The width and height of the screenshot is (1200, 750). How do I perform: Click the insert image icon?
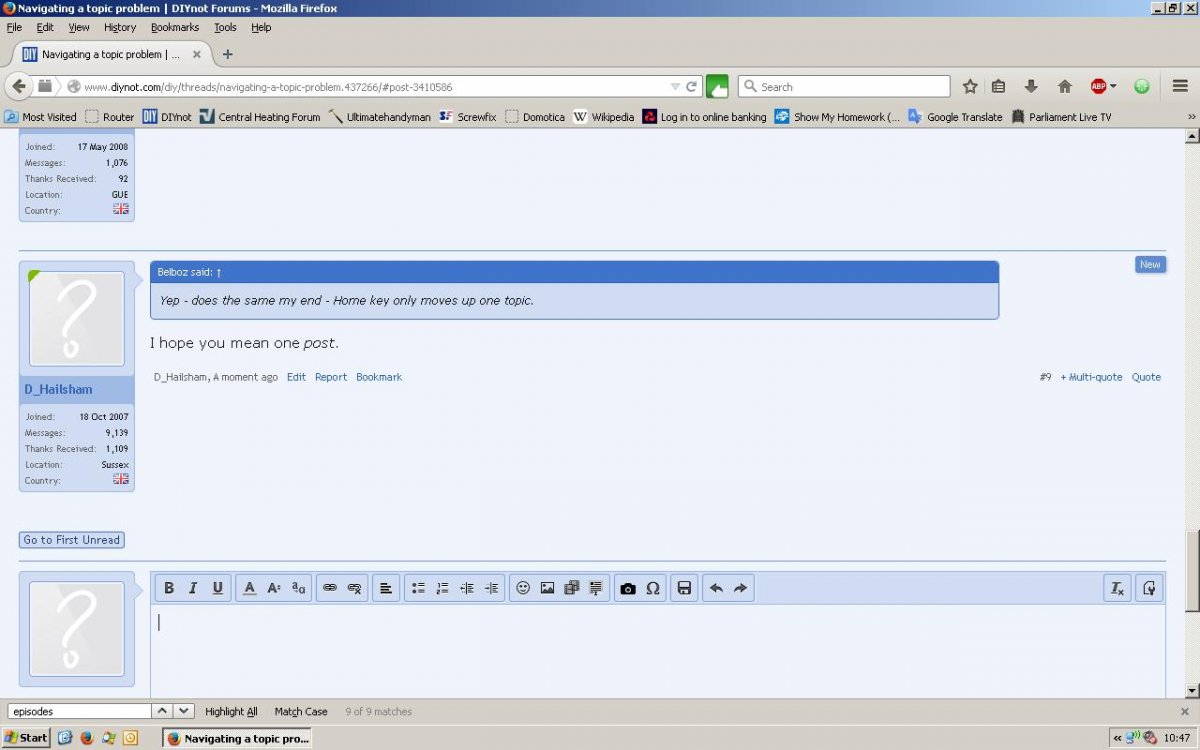(547, 588)
